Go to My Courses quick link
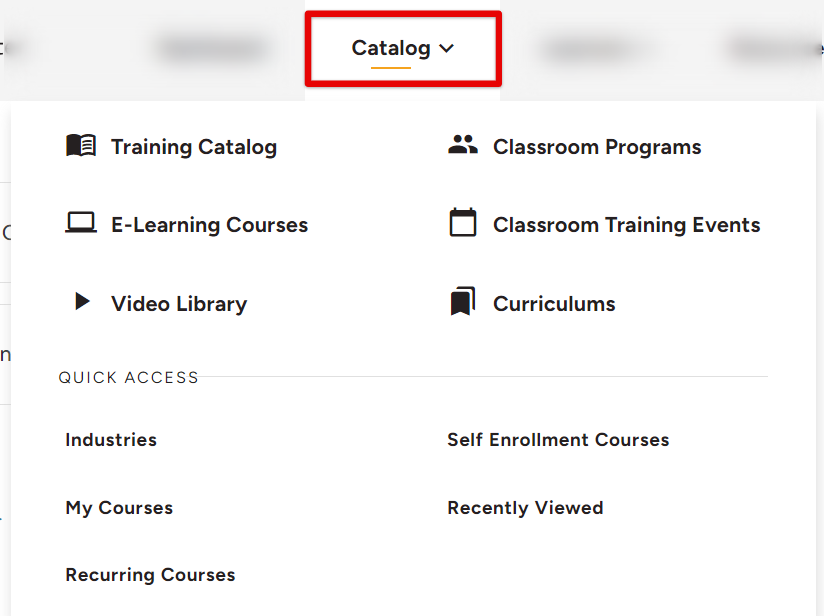824x616 pixels. [x=119, y=508]
